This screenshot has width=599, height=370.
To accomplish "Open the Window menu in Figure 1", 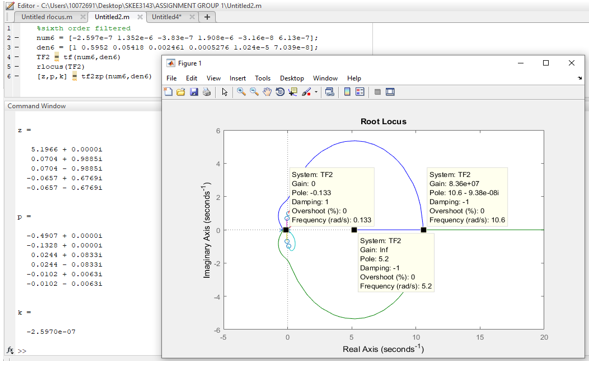I will 325,78.
